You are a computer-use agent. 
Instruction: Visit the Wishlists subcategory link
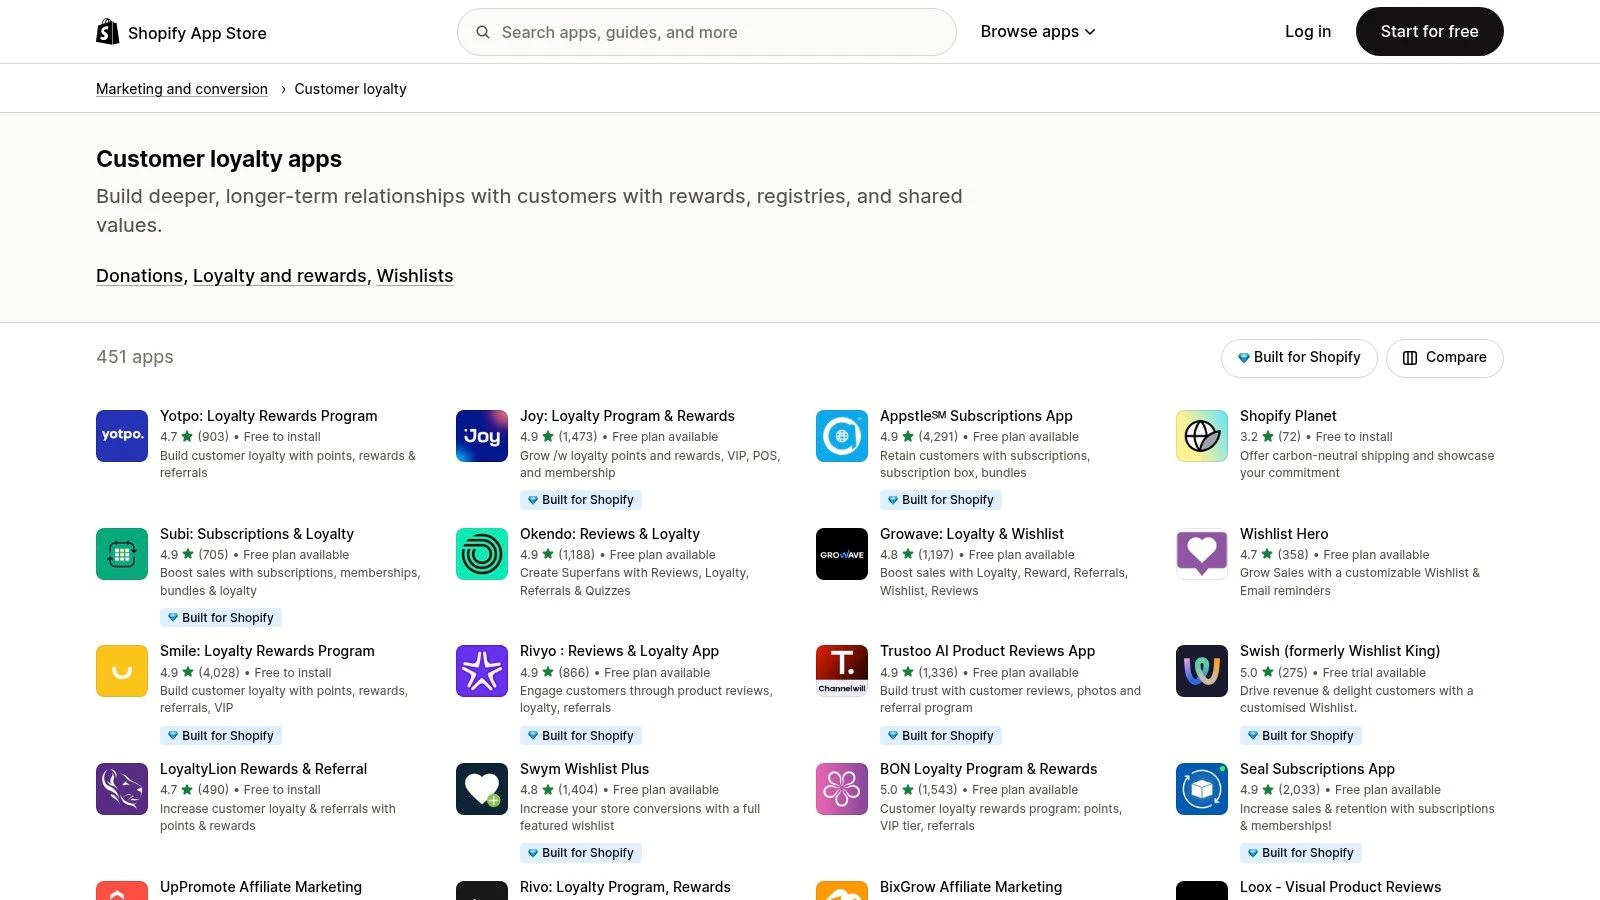click(415, 276)
